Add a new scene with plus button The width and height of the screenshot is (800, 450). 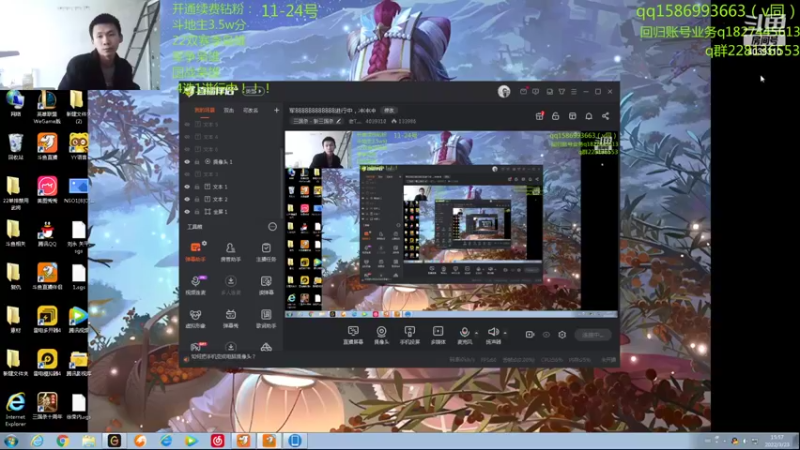click(276, 110)
